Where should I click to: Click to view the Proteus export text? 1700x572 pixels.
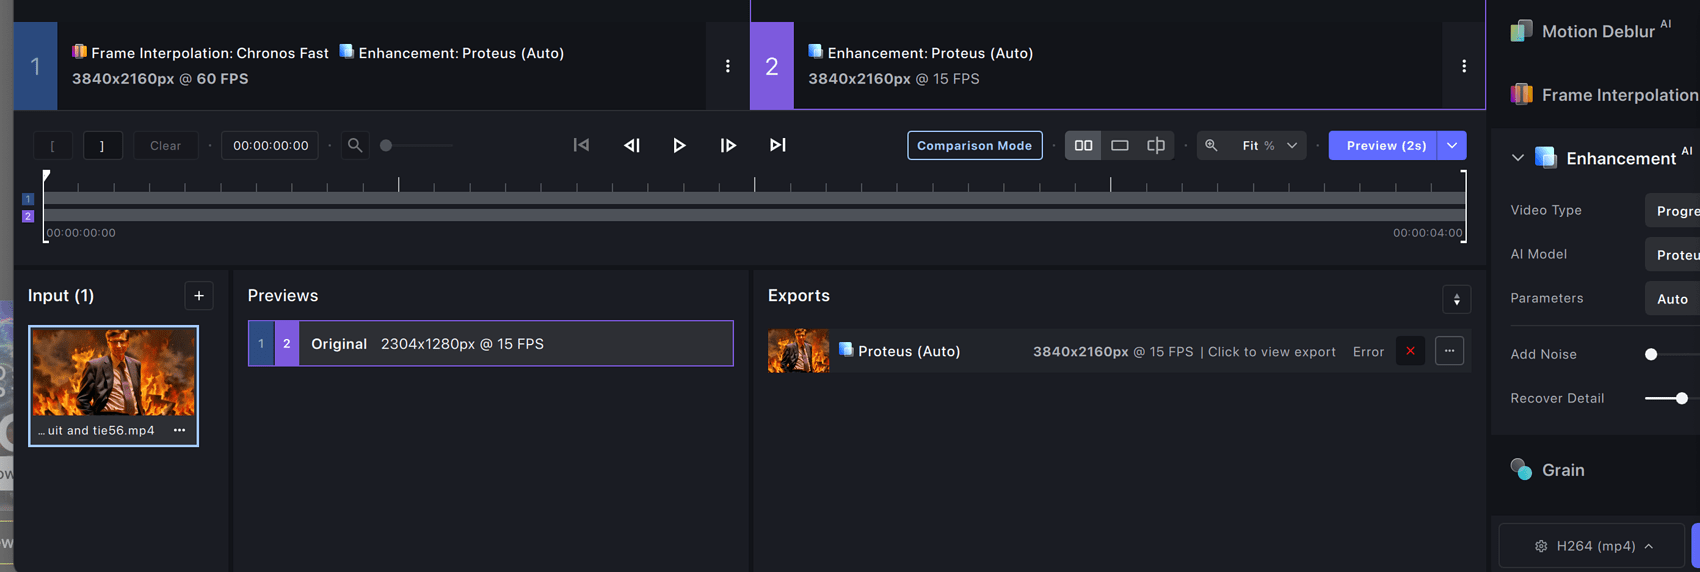point(1272,352)
